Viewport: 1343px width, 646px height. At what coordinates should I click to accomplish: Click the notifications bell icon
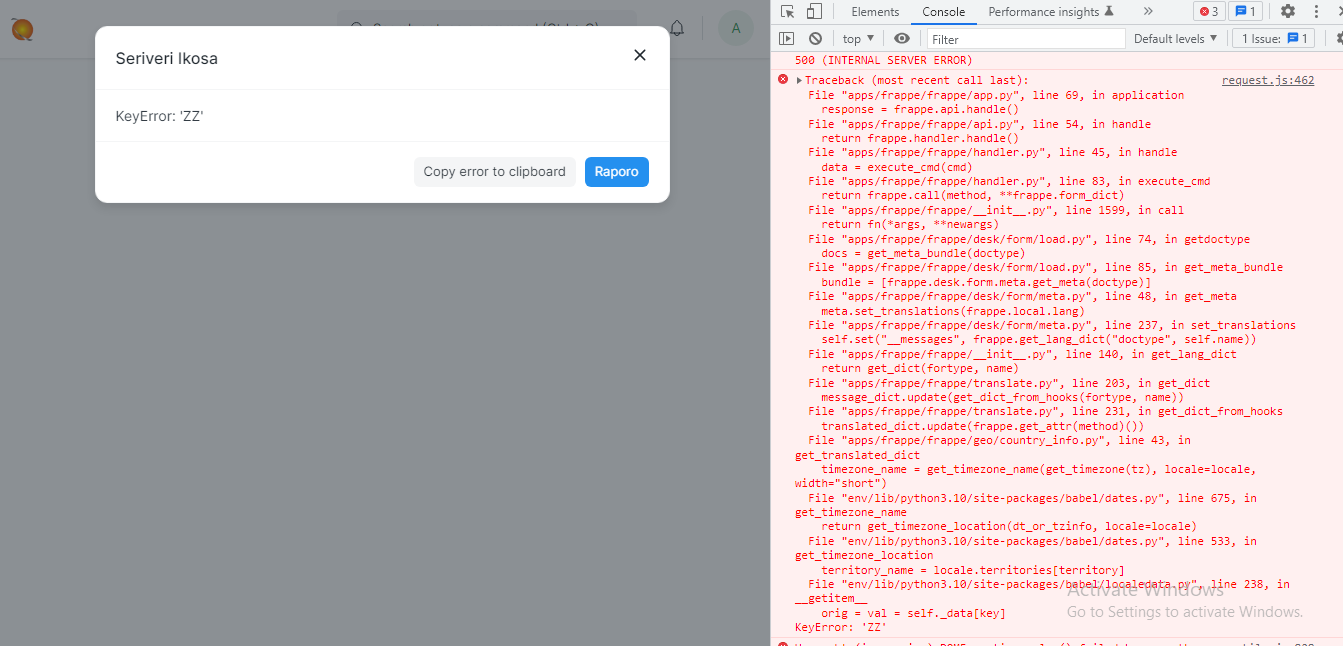tap(677, 28)
